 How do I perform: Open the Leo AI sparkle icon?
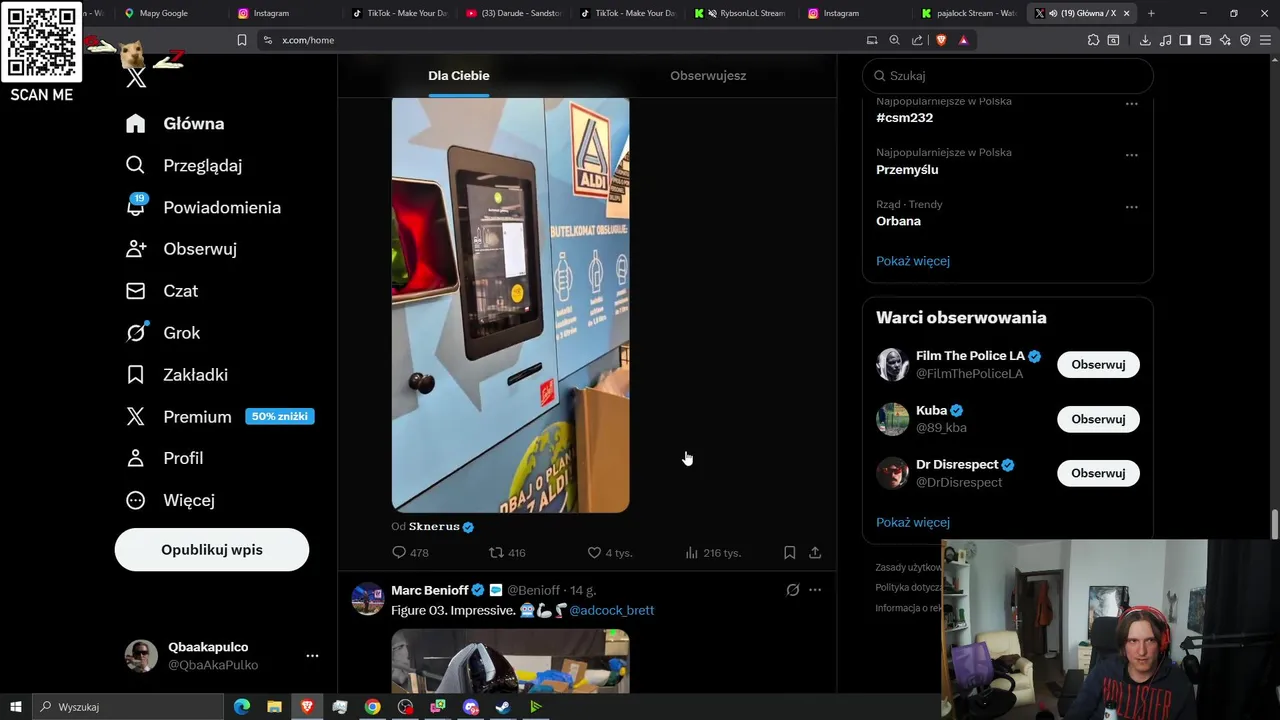[1225, 40]
